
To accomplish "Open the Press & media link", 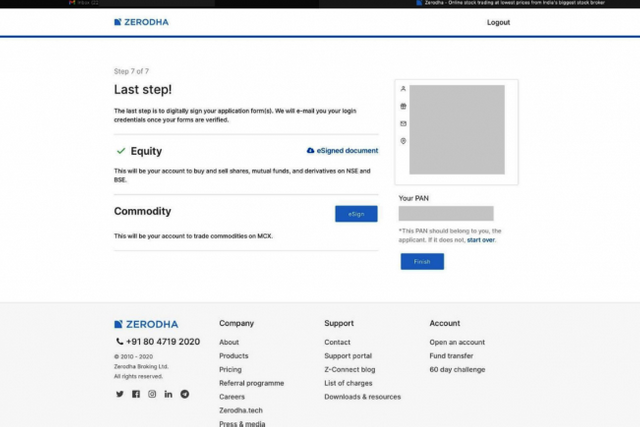I will (242, 424).
